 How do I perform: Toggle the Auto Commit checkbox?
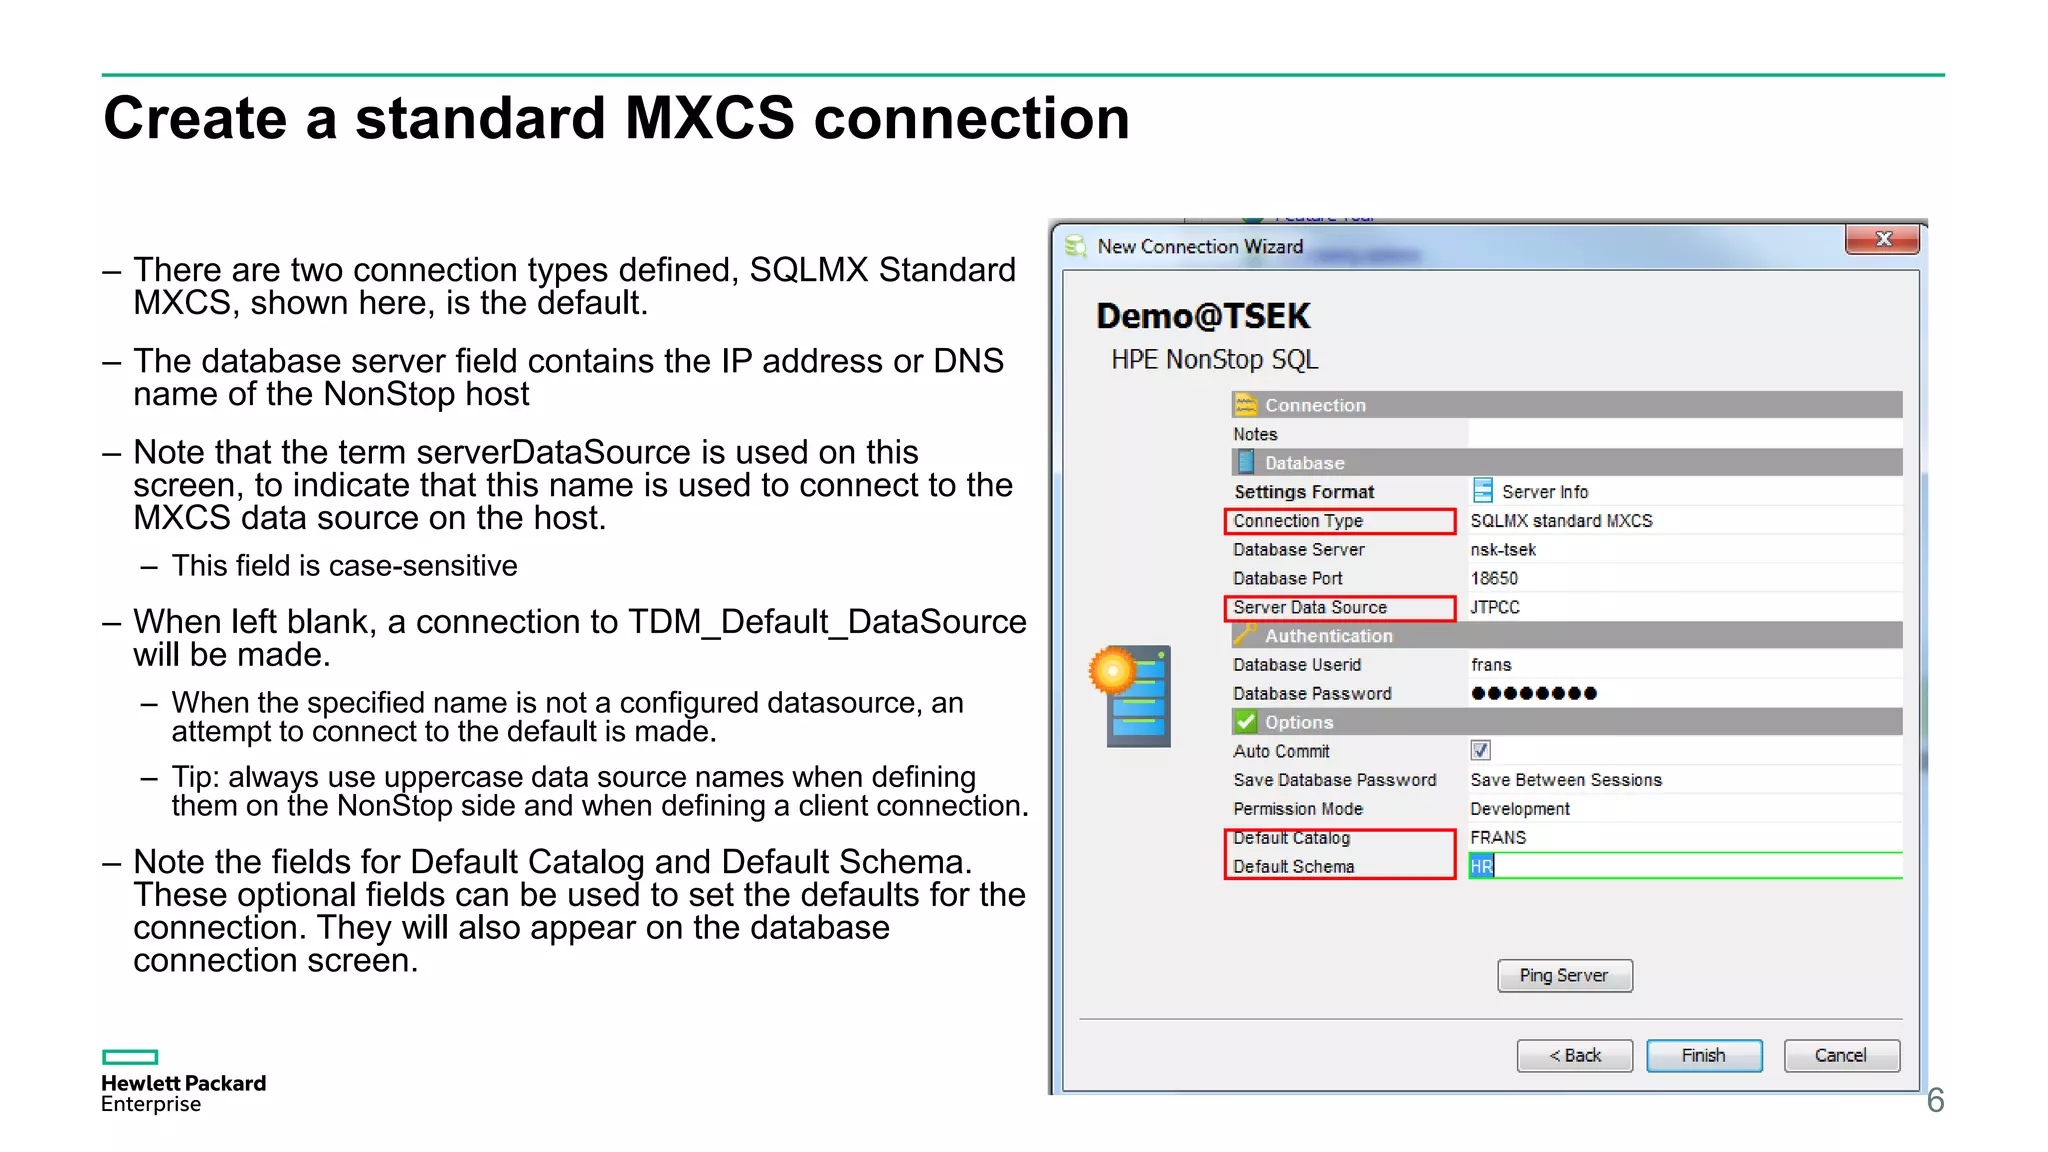pyautogui.click(x=1481, y=750)
